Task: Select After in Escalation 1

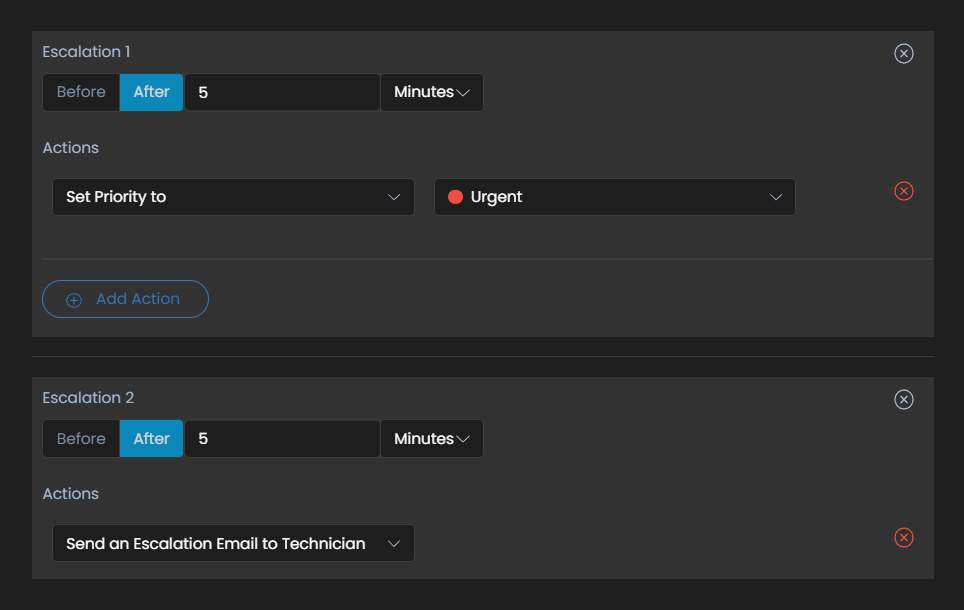Action: point(151,92)
